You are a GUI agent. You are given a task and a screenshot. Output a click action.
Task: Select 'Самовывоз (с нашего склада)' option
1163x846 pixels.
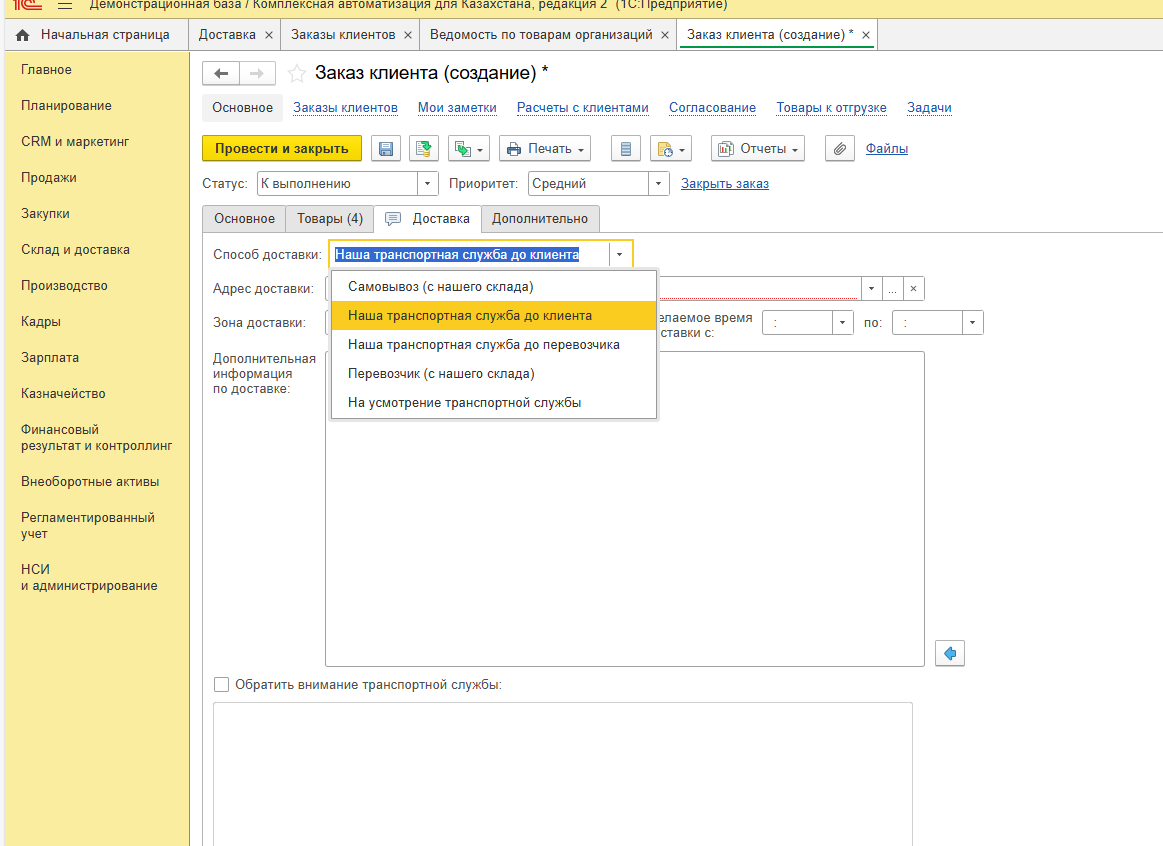(x=440, y=286)
